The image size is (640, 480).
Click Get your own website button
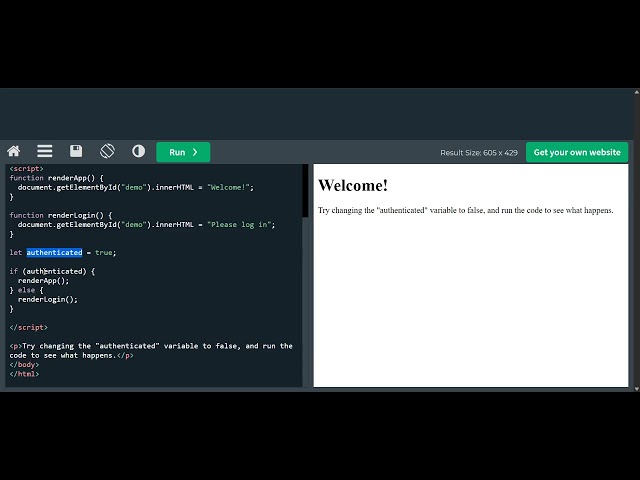pyautogui.click(x=577, y=152)
